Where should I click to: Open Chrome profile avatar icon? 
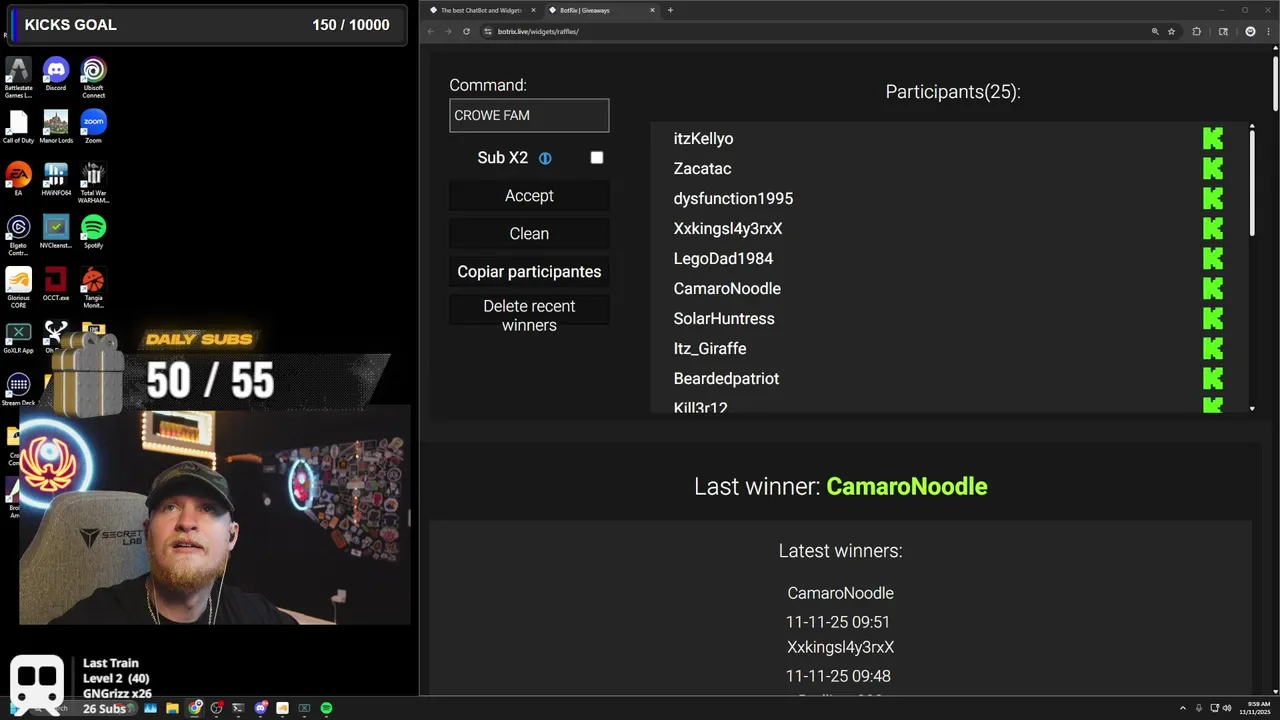pyautogui.click(x=1250, y=31)
